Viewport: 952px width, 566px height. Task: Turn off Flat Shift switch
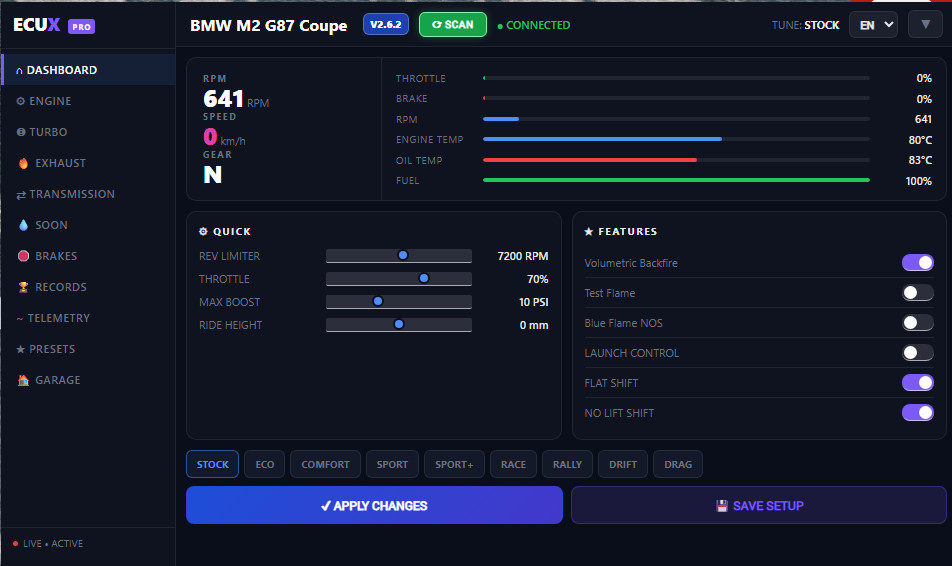click(x=917, y=383)
